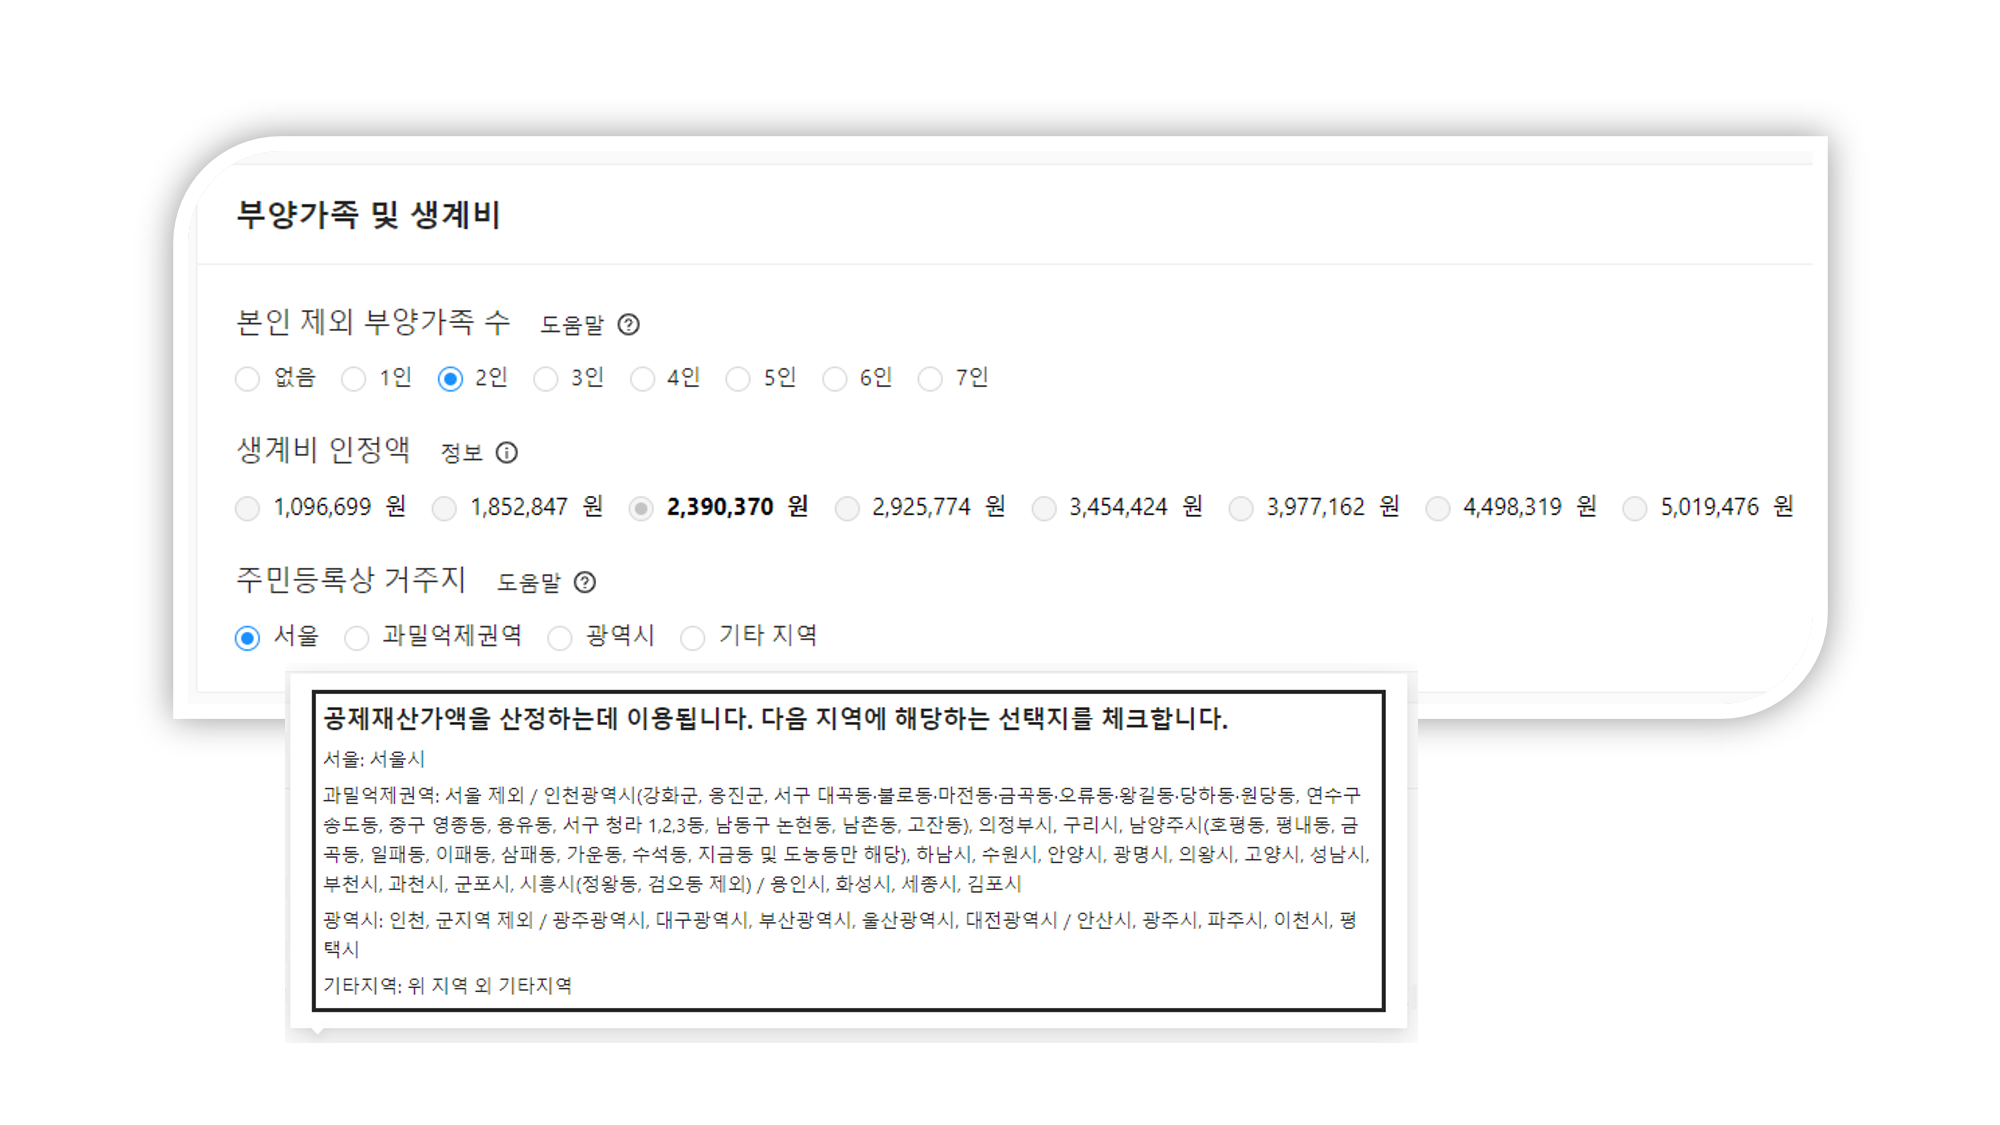2000x1125 pixels.
Task: Click the 도움말 label next to 주민등록상 거주지
Action: pyautogui.click(x=530, y=582)
